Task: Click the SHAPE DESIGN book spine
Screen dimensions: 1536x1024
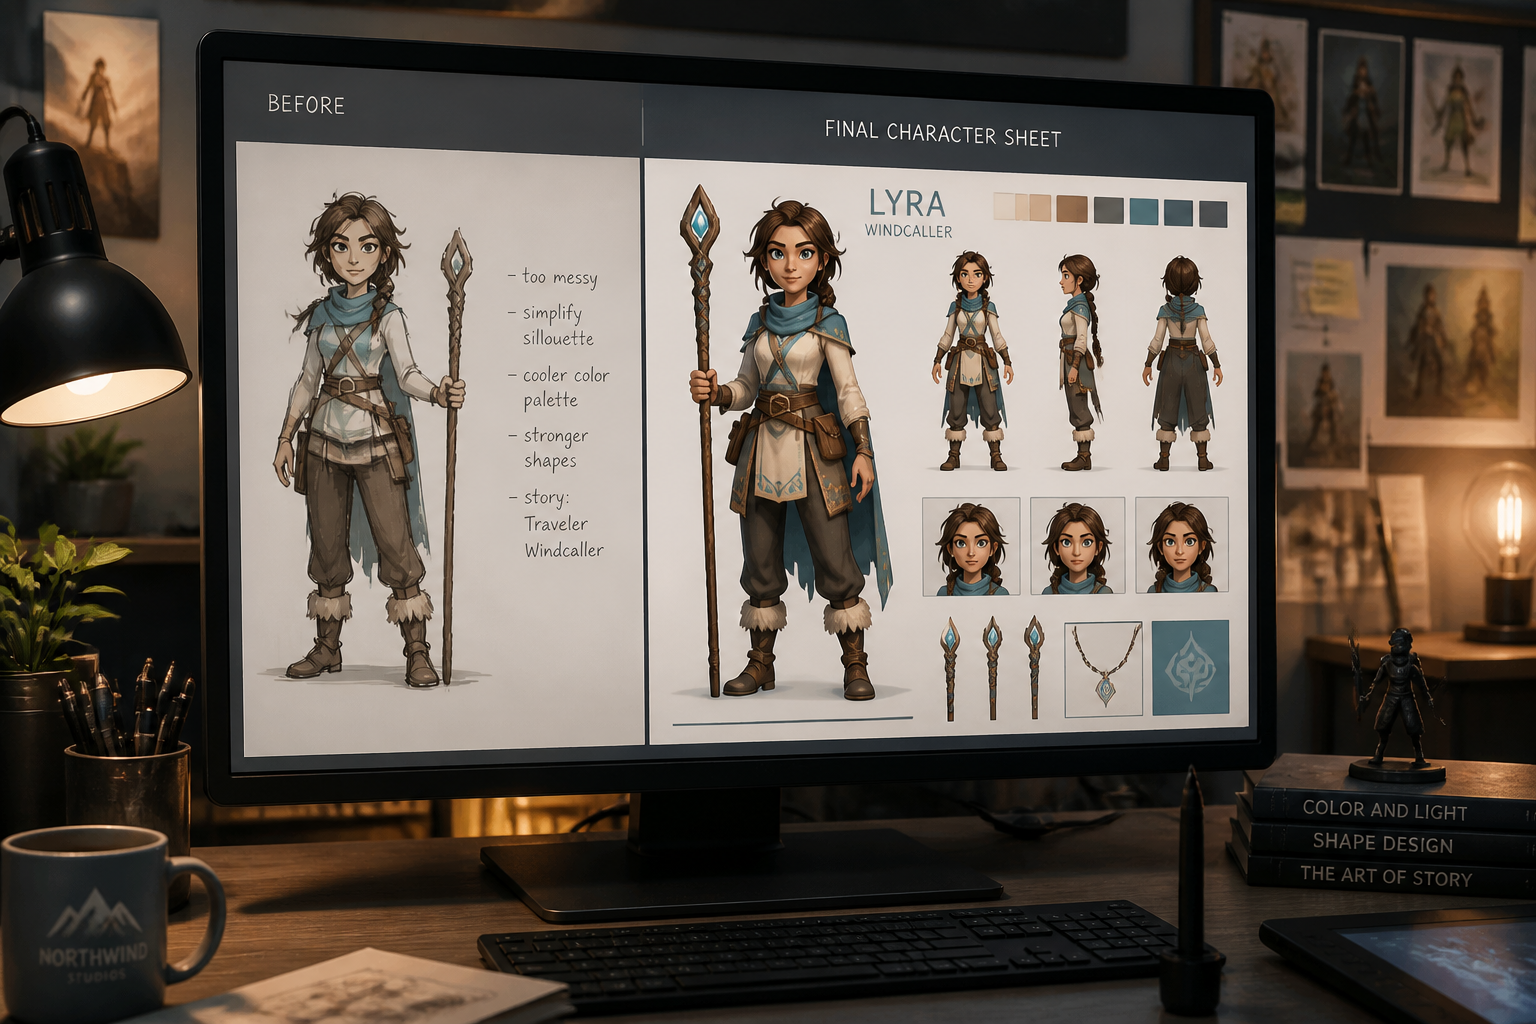Action: pyautogui.click(x=1383, y=843)
